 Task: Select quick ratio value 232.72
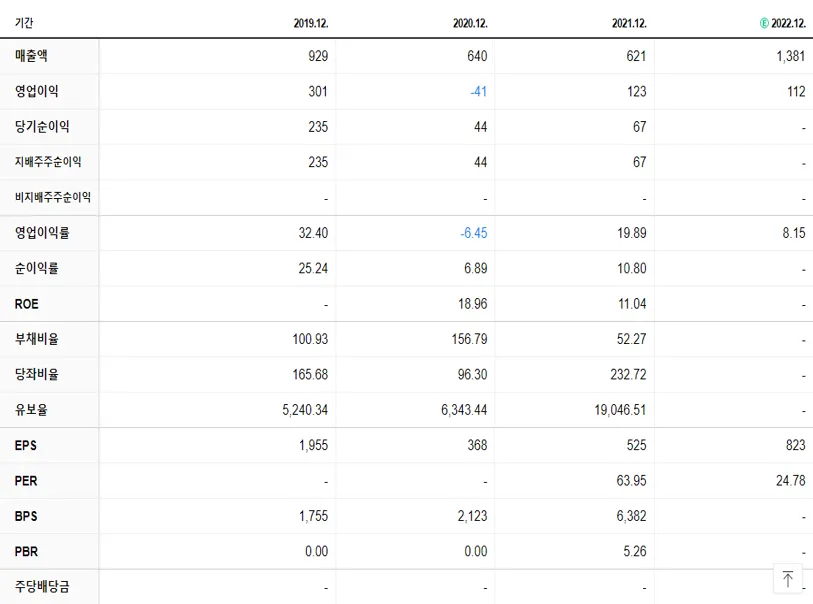pyautogui.click(x=628, y=374)
